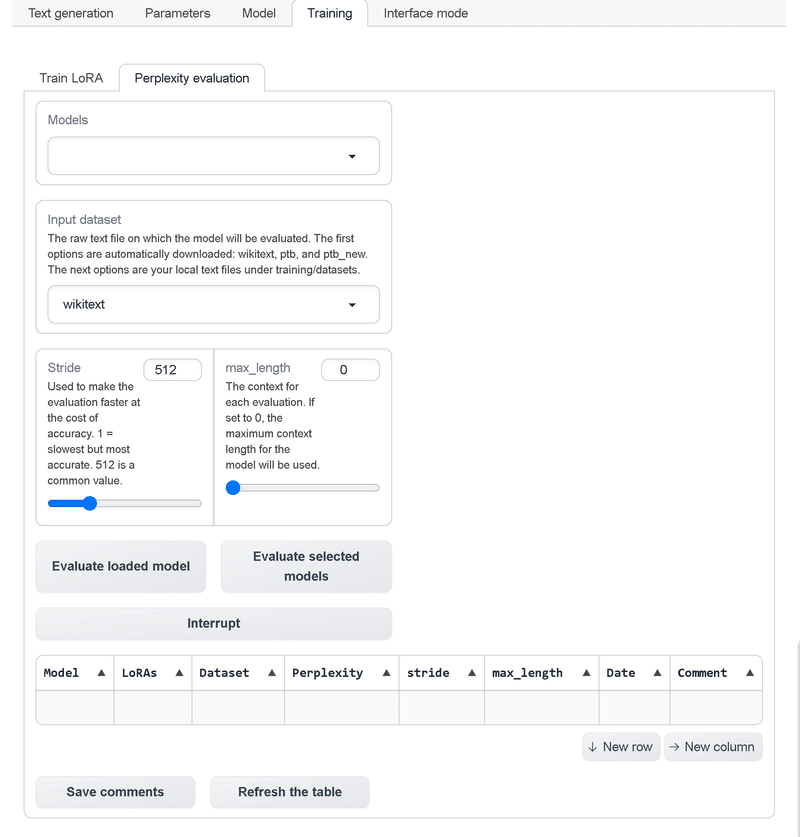This screenshot has height=837, width=800.
Task: Focus the Stride number input field
Action: point(172,370)
